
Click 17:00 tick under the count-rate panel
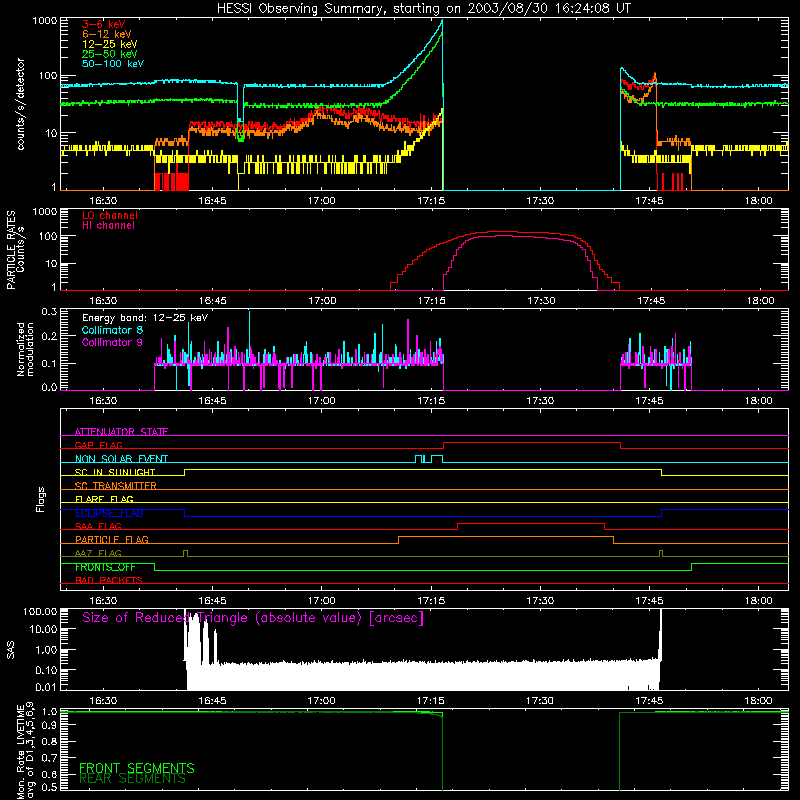tap(321, 201)
